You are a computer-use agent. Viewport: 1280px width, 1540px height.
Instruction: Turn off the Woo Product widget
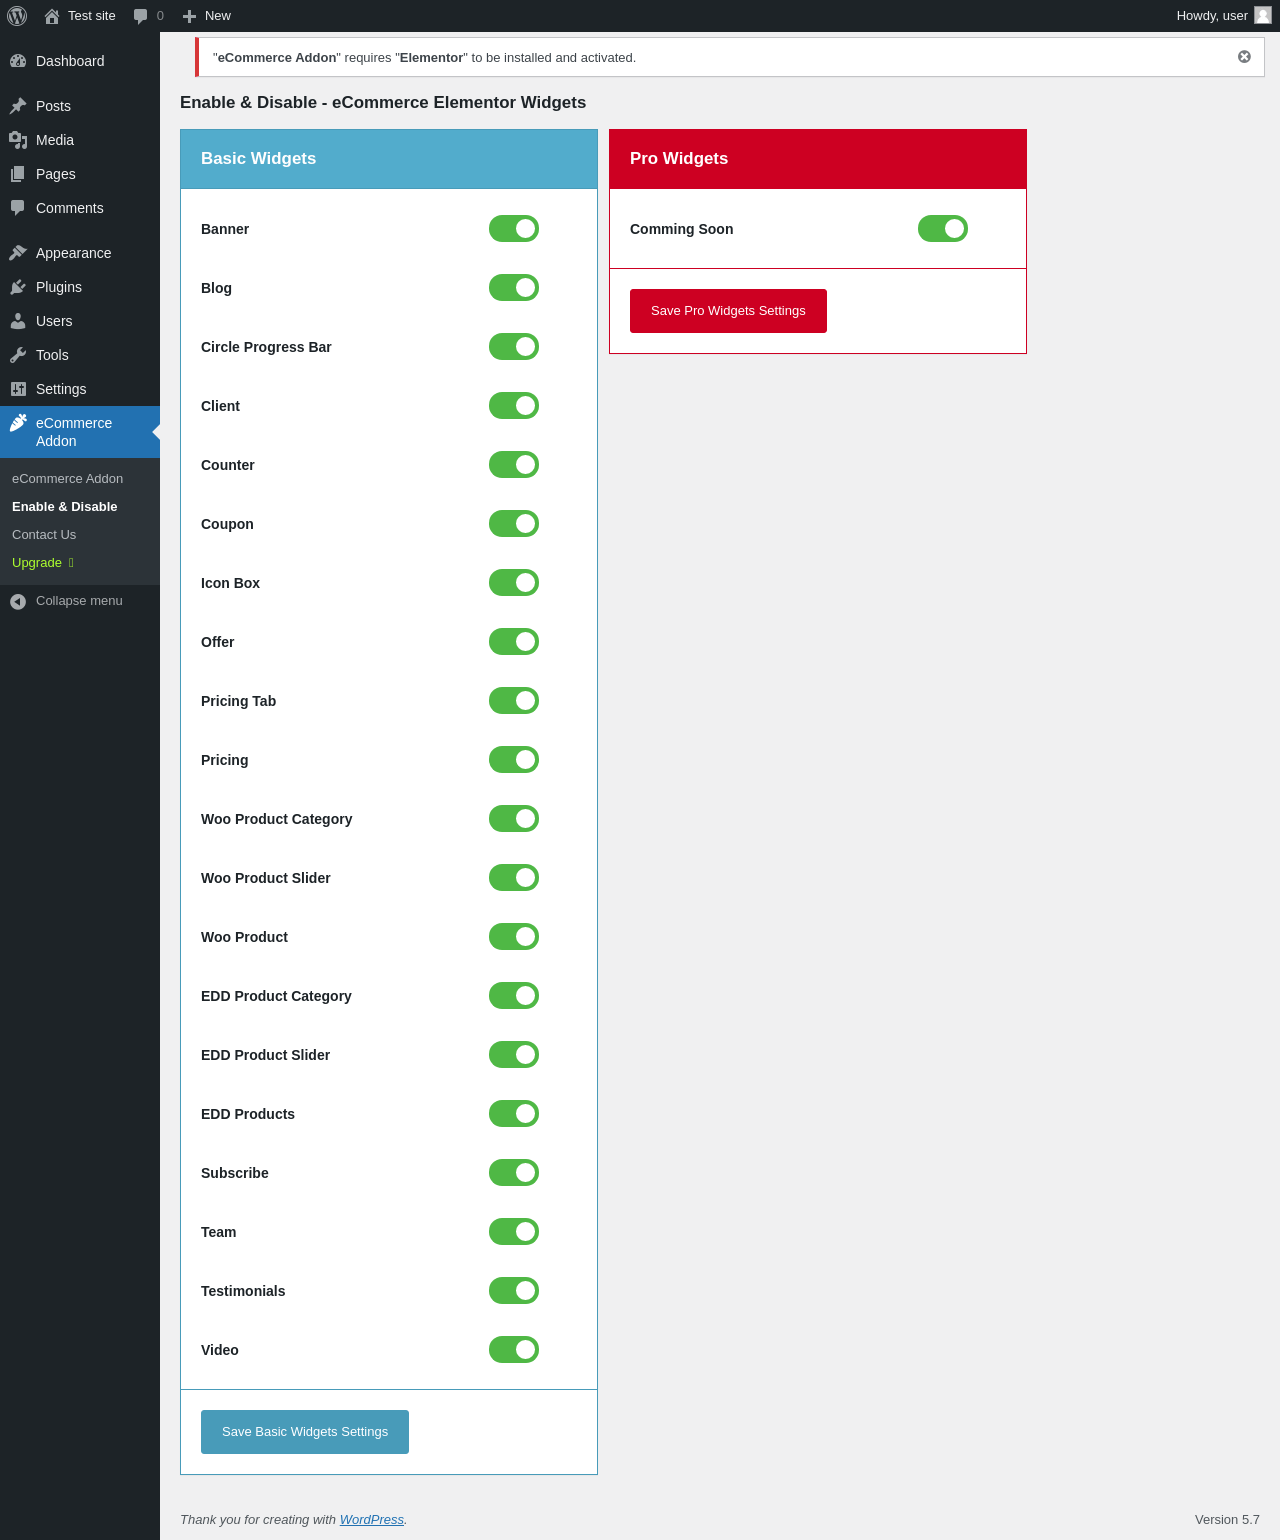(x=514, y=937)
